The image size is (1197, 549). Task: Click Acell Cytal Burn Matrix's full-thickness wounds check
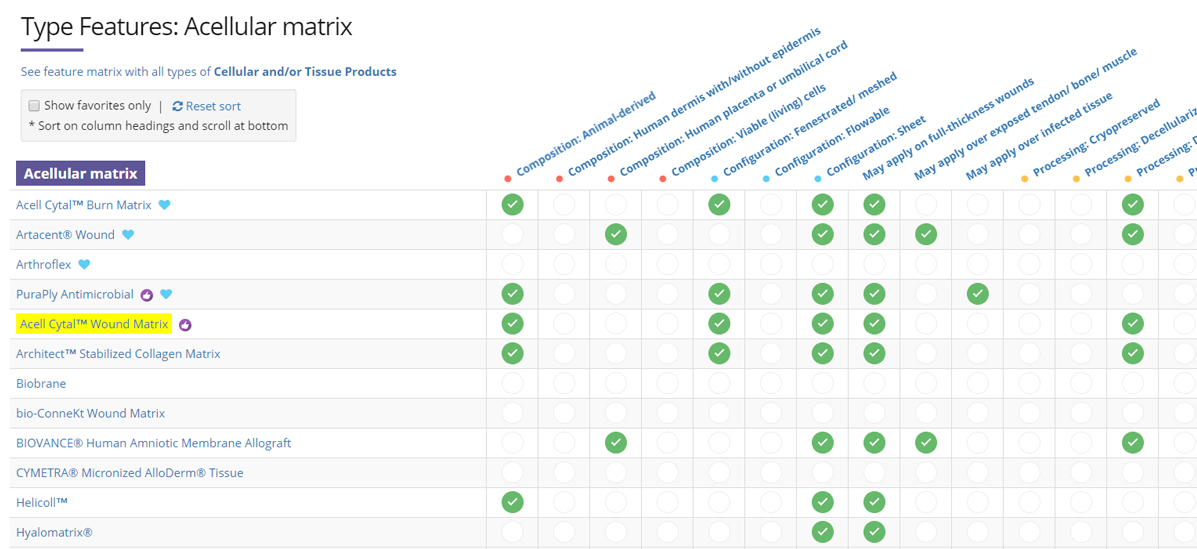[x=874, y=205]
